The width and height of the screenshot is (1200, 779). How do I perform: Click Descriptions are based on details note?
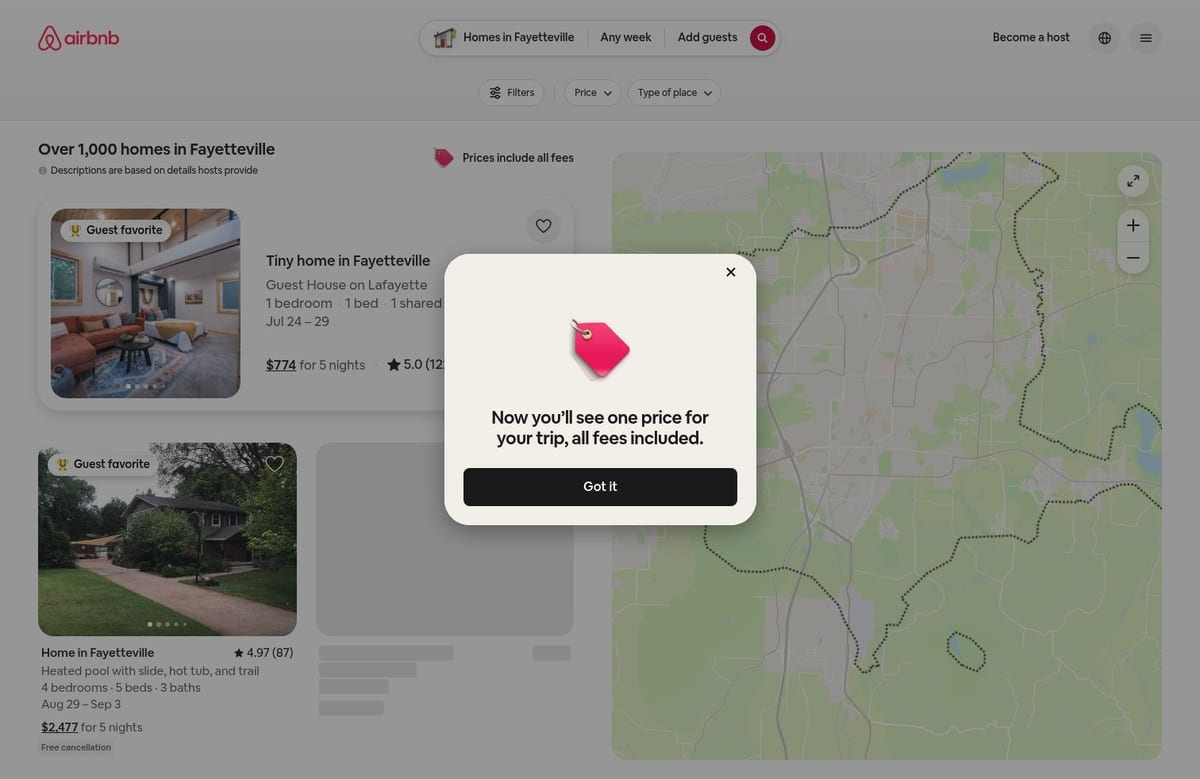click(154, 170)
